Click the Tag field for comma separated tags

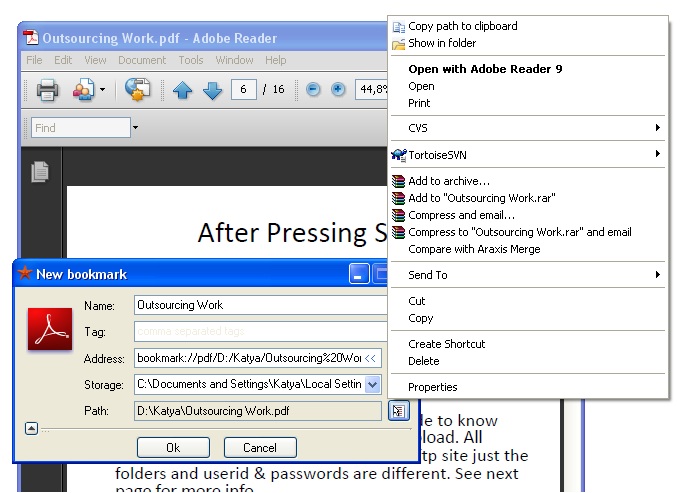[x=260, y=331]
